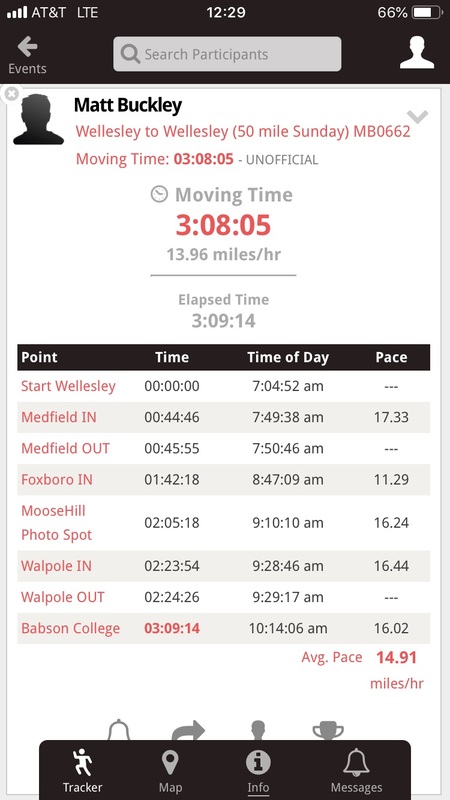This screenshot has height=800, width=450.
Task: Tap the notification bell icon below results
Action: tap(119, 730)
